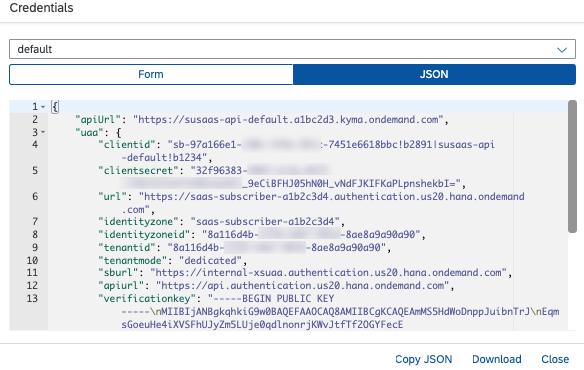Click the "tenantid" key on line 9
Image resolution: width=584 pixels, height=370 pixels.
[x=127, y=247]
